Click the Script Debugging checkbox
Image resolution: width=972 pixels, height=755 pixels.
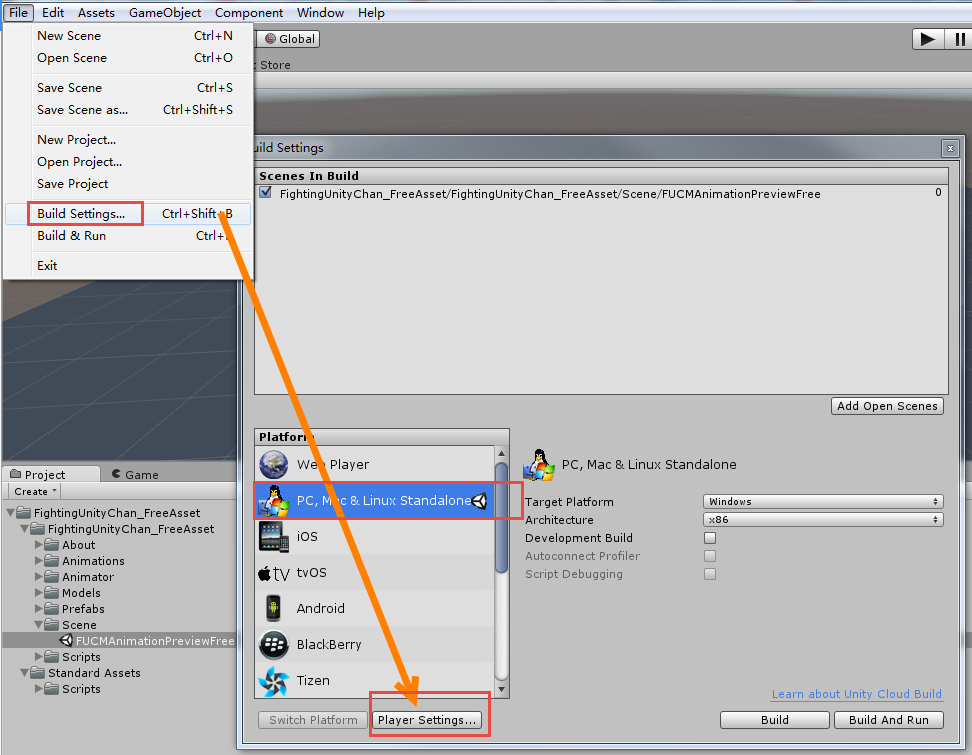(710, 574)
